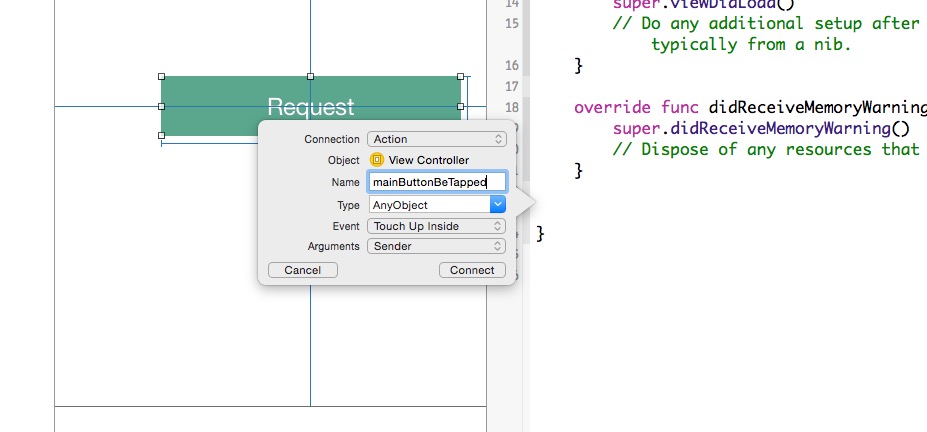This screenshot has height=432, width=927.
Task: Click the 'View Controller' object name text
Action: pyautogui.click(x=429, y=160)
